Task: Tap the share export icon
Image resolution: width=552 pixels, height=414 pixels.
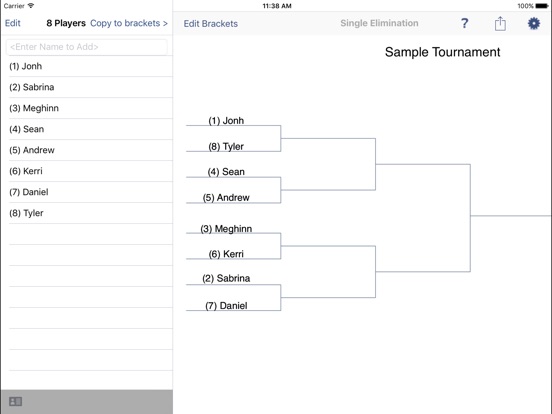Action: click(500, 23)
